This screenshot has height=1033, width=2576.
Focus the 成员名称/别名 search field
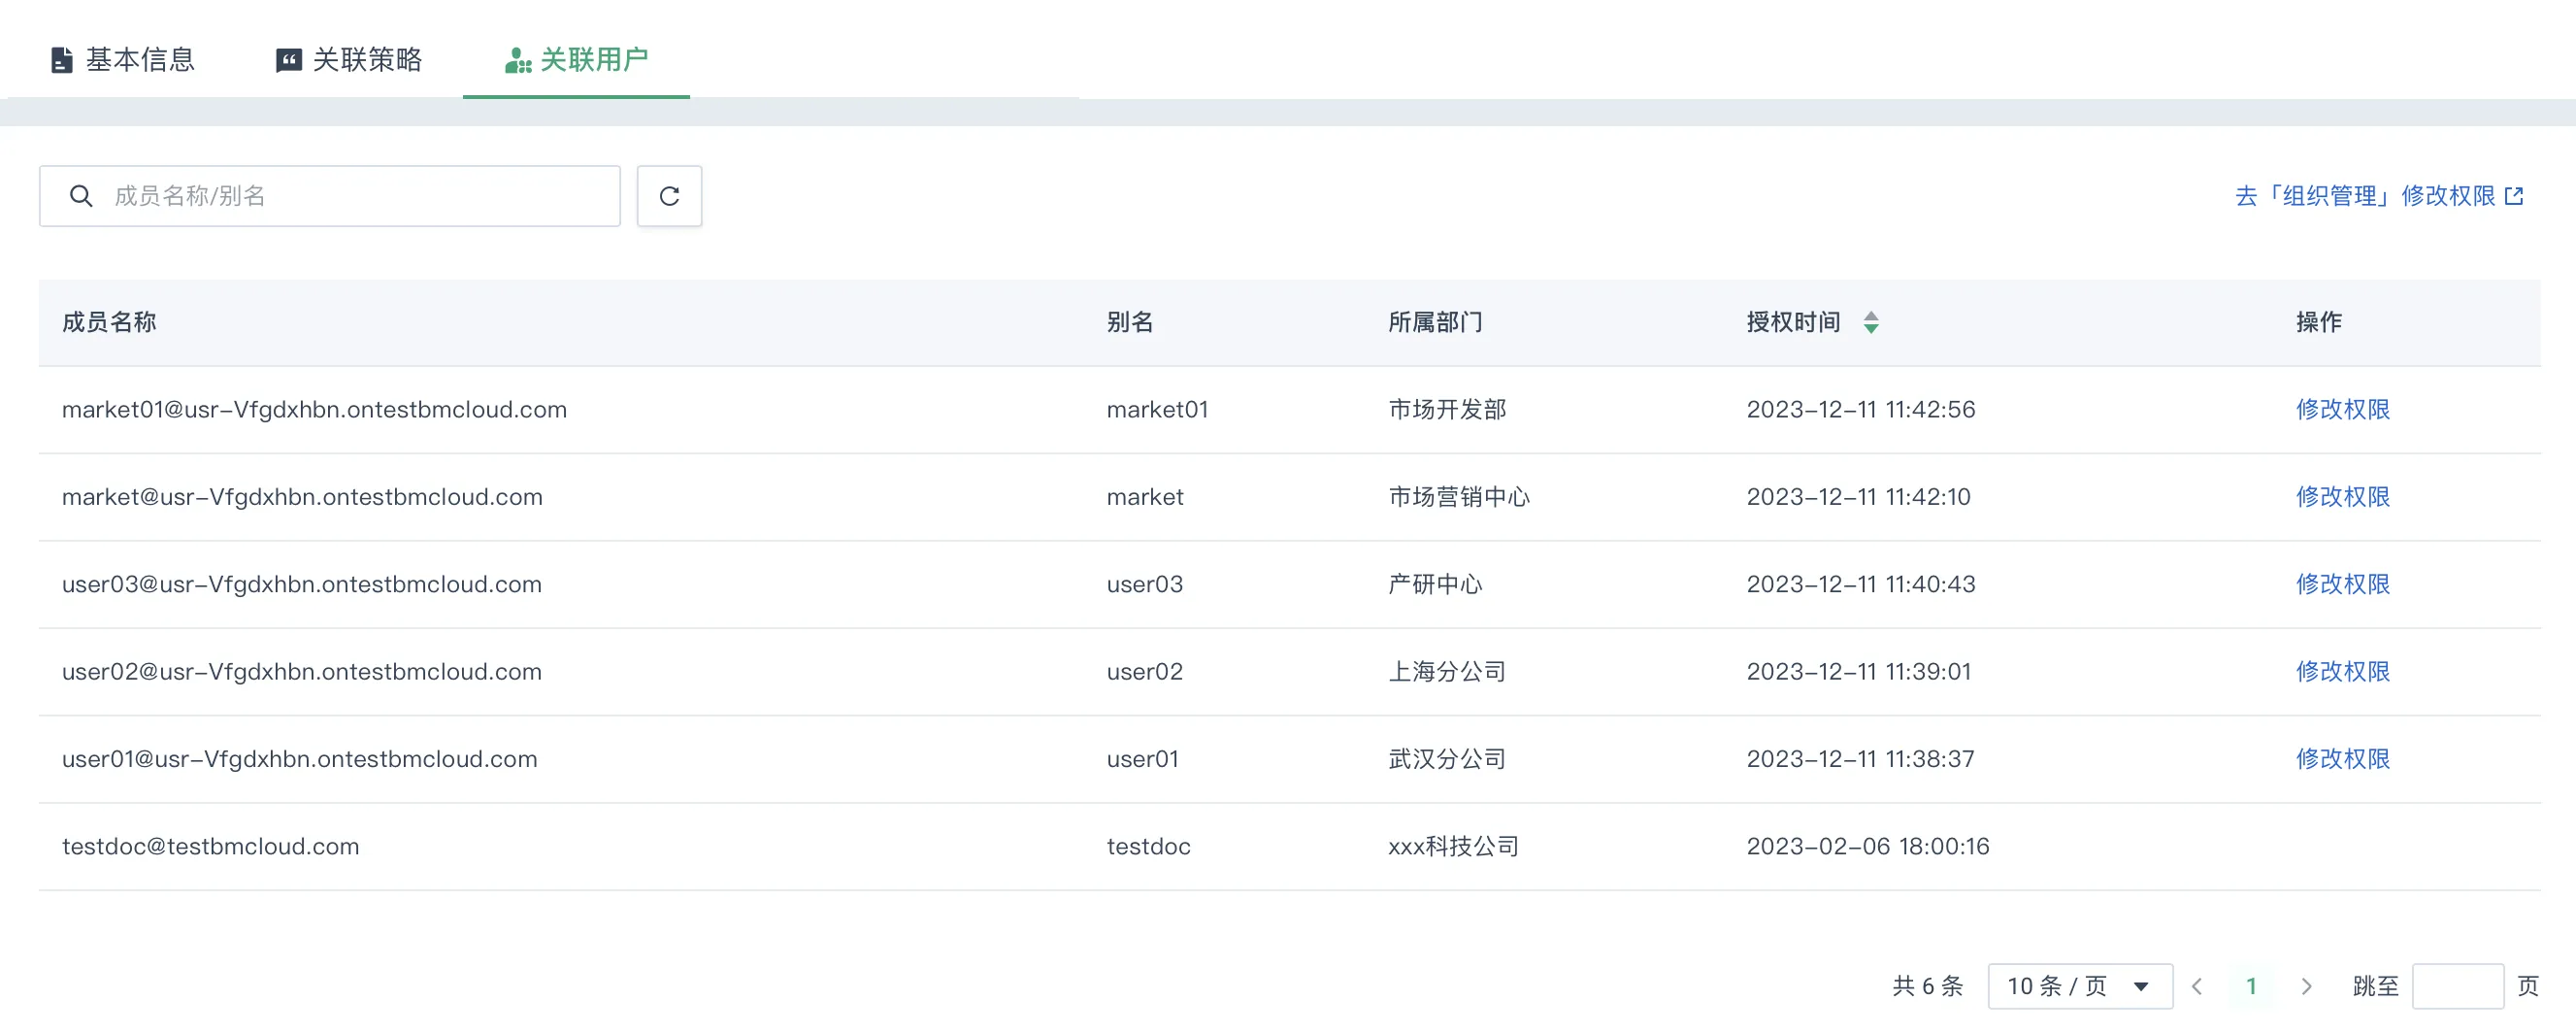click(x=360, y=196)
